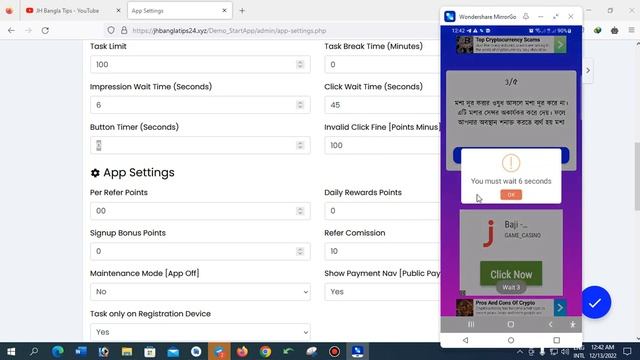Switch to JH Bangla Tips YouTube tab

(68, 11)
